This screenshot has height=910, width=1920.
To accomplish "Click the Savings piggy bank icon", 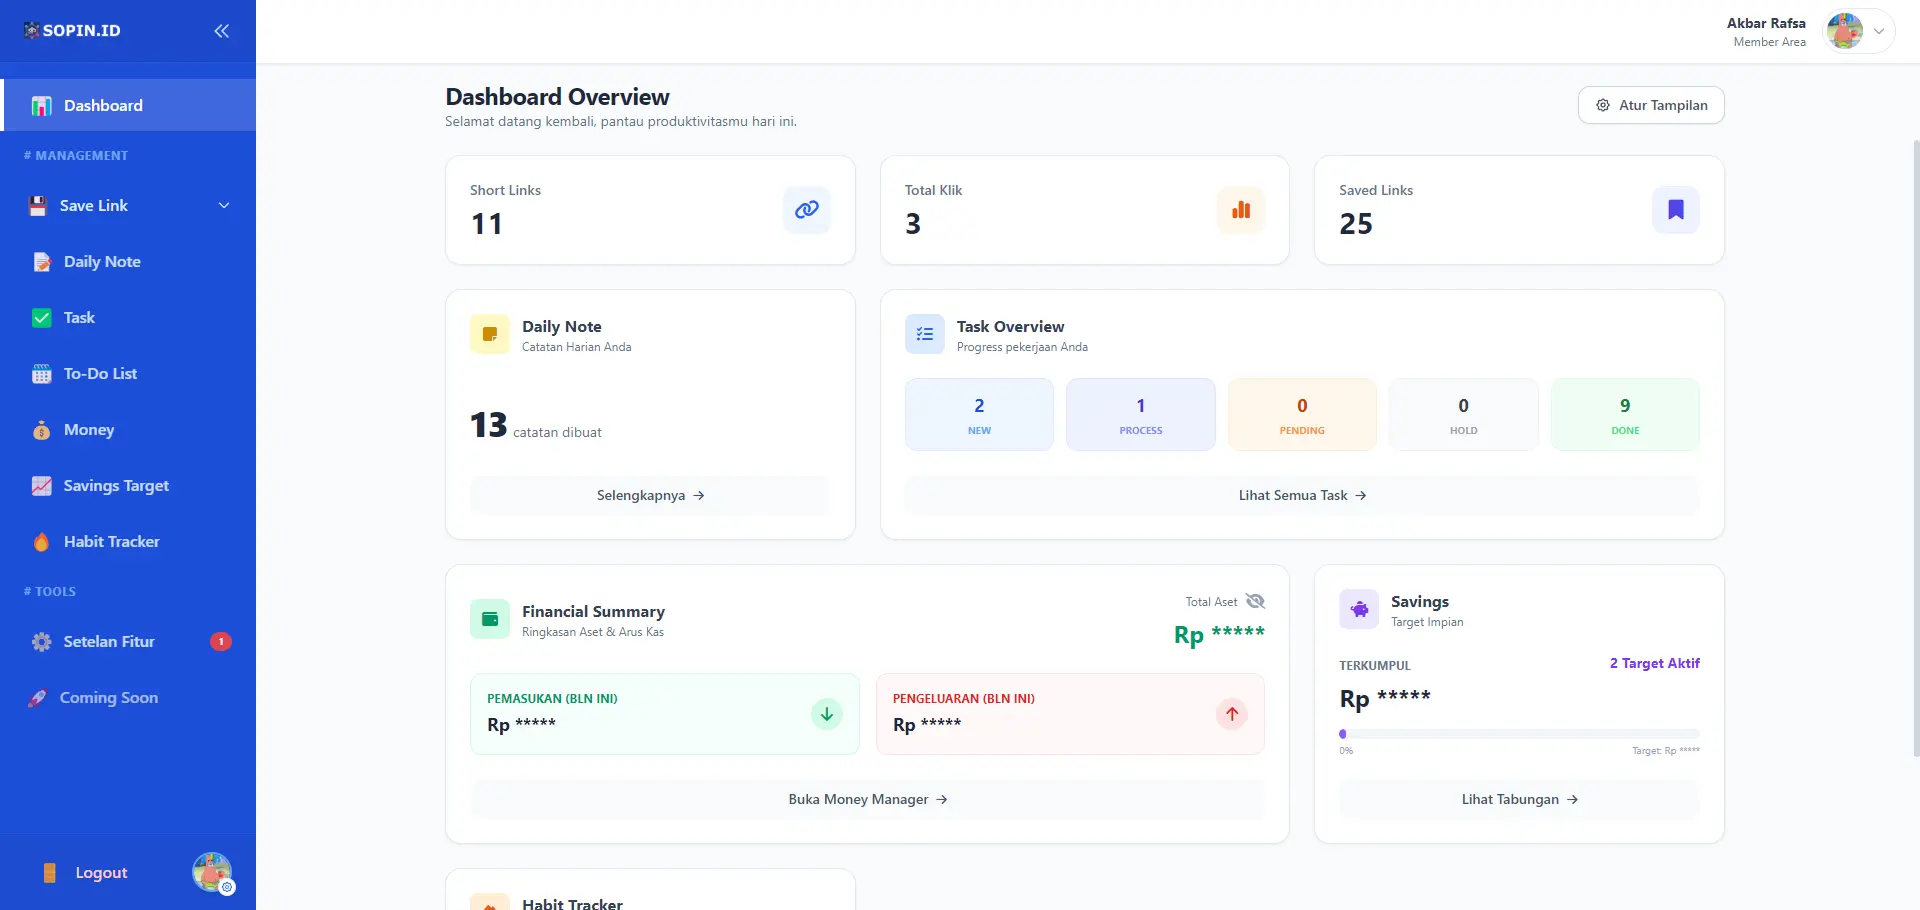I will click(1359, 610).
